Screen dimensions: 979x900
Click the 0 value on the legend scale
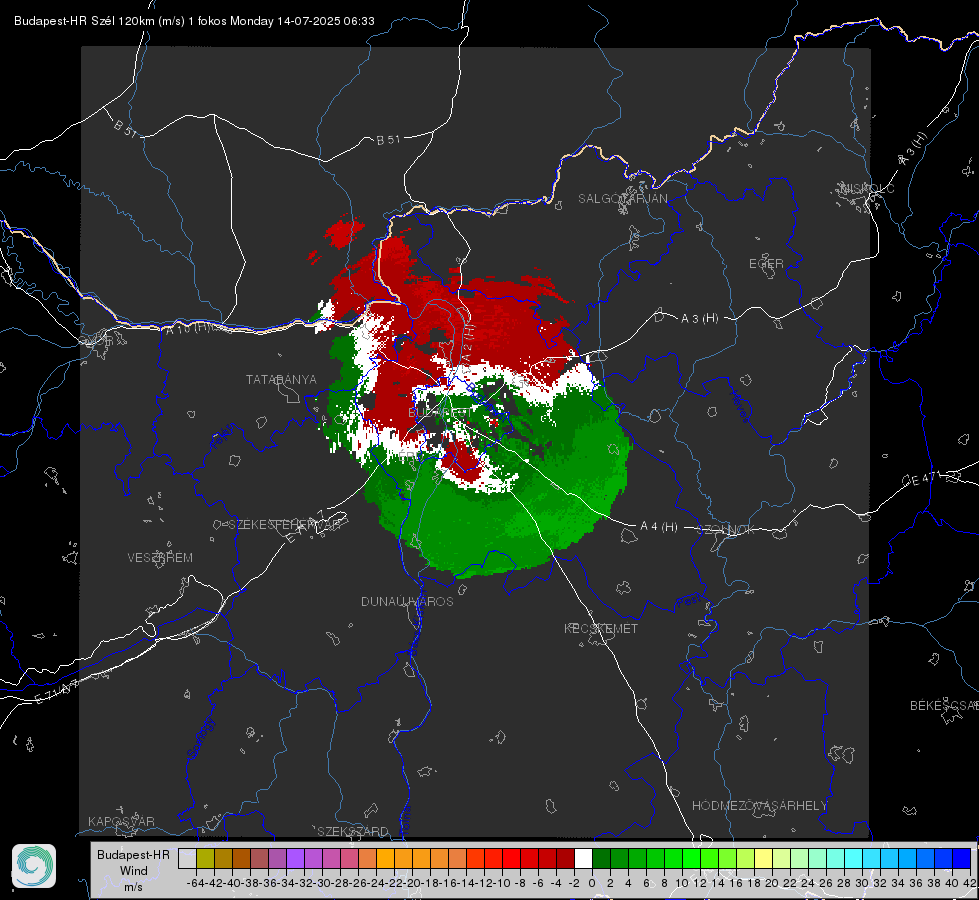[x=592, y=883]
